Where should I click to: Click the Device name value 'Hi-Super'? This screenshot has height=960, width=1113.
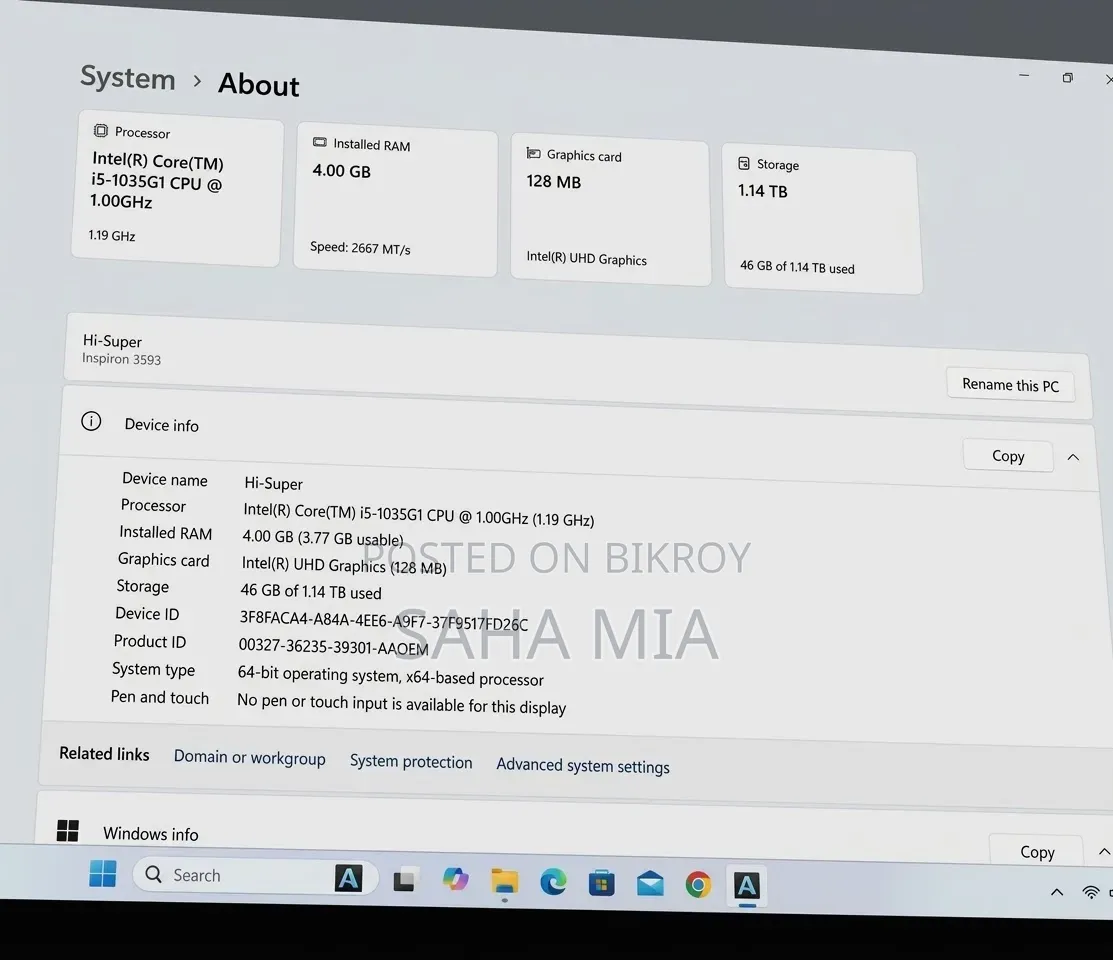[273, 483]
